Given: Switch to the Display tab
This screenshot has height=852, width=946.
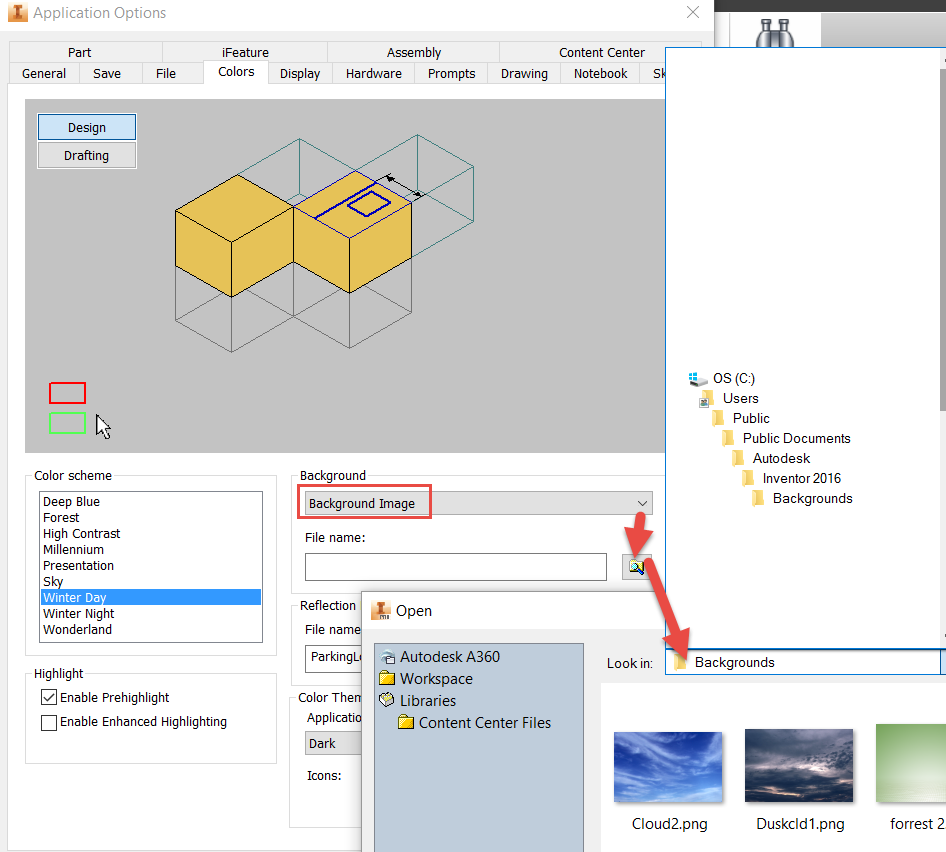Looking at the screenshot, I should coord(300,74).
